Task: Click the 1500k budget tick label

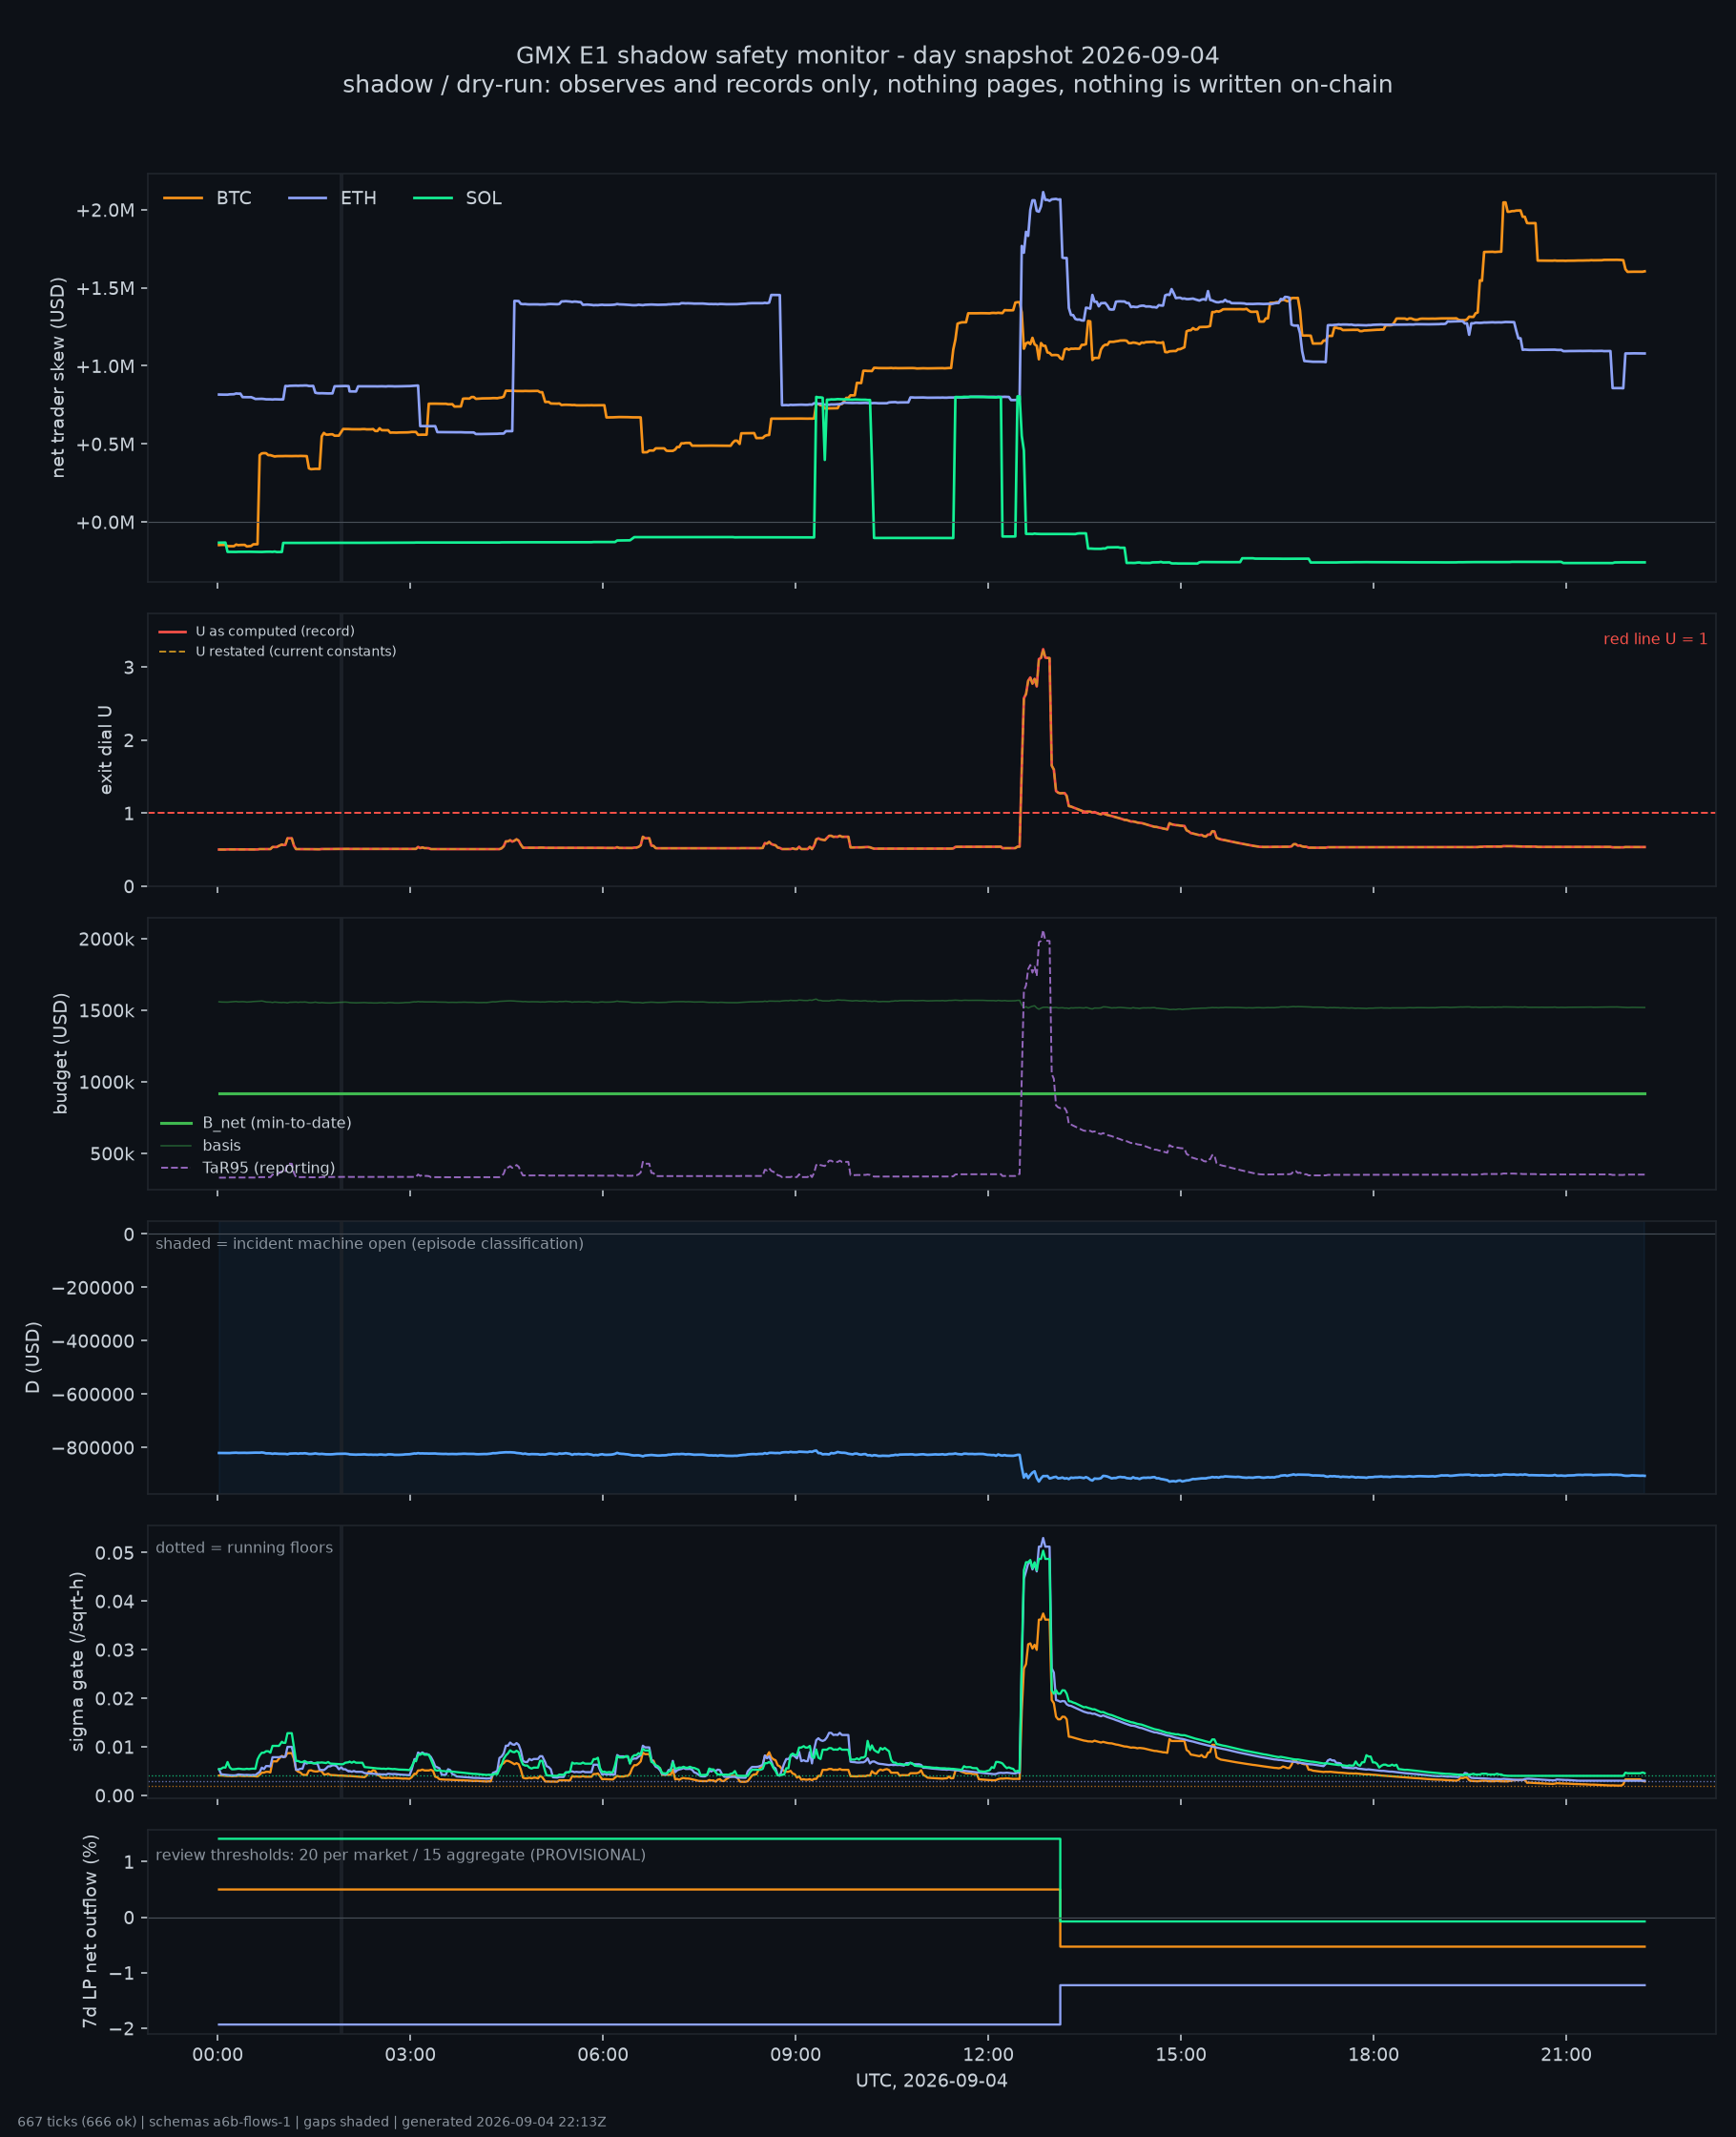Action: tap(108, 1011)
